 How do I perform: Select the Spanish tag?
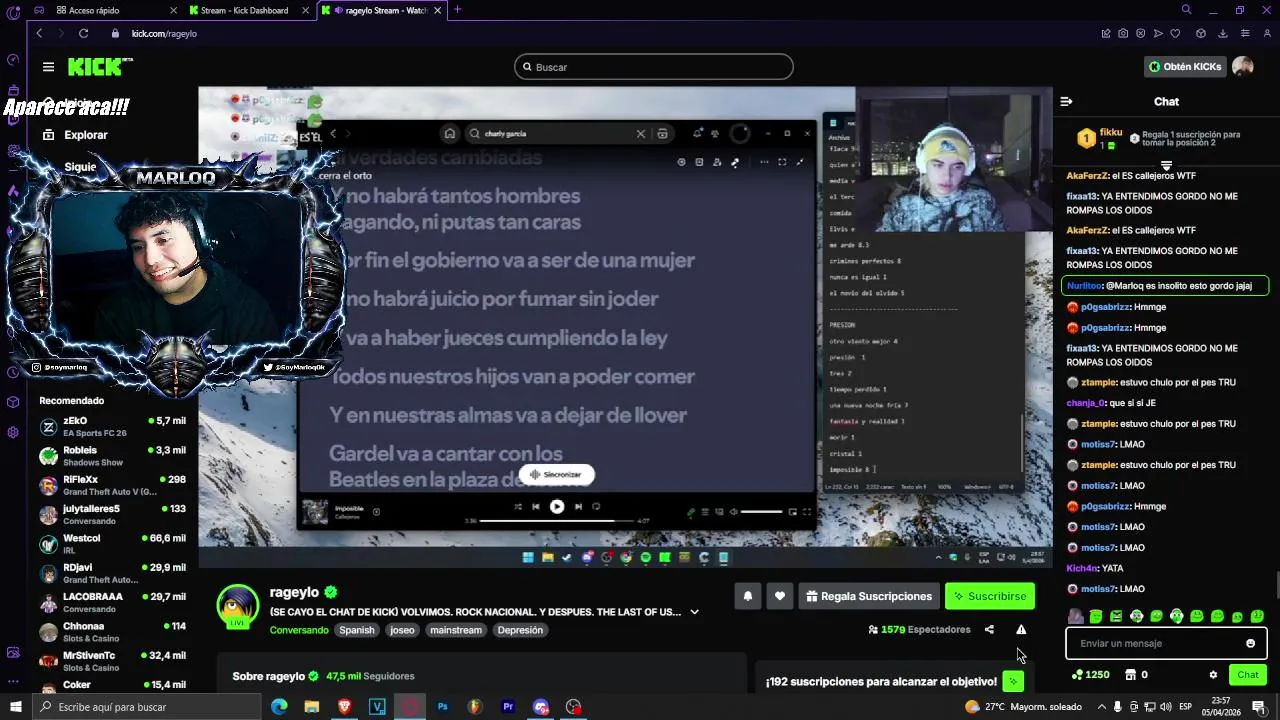(356, 630)
